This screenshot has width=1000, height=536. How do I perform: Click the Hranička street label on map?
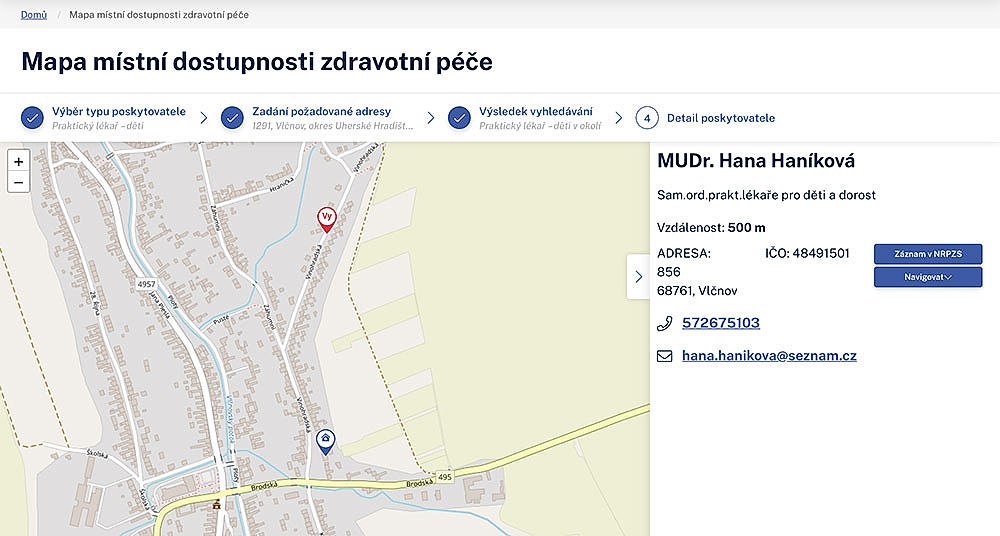[x=281, y=185]
